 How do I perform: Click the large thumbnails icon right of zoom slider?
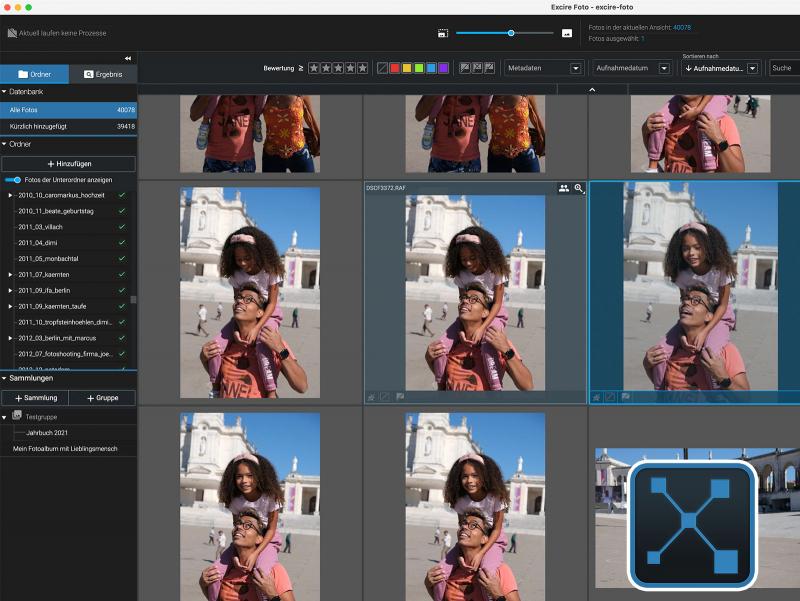pos(567,33)
